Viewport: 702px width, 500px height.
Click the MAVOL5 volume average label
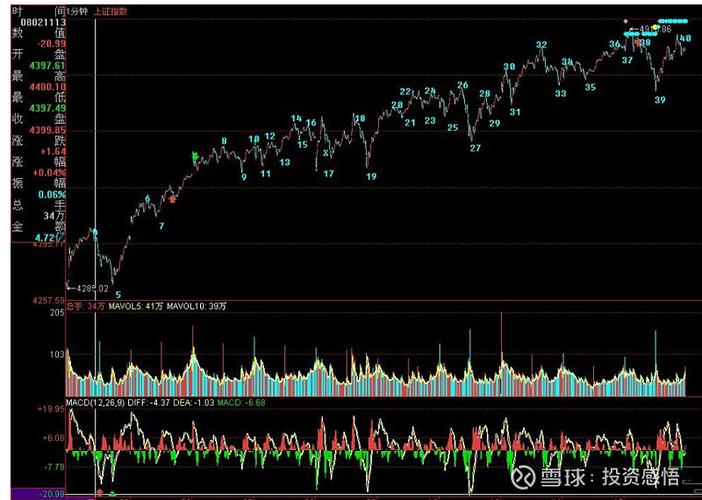[142, 305]
